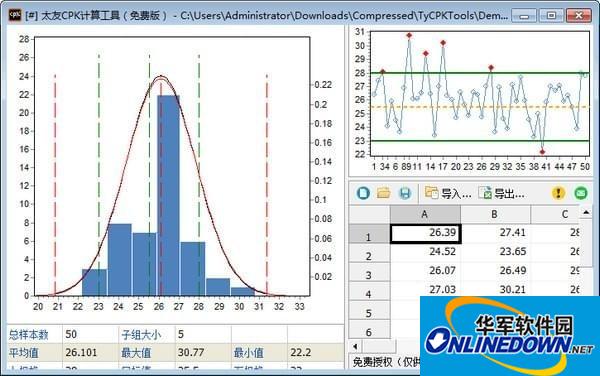Select row header 6
Screen dimensions: 600x376
(x=369, y=329)
